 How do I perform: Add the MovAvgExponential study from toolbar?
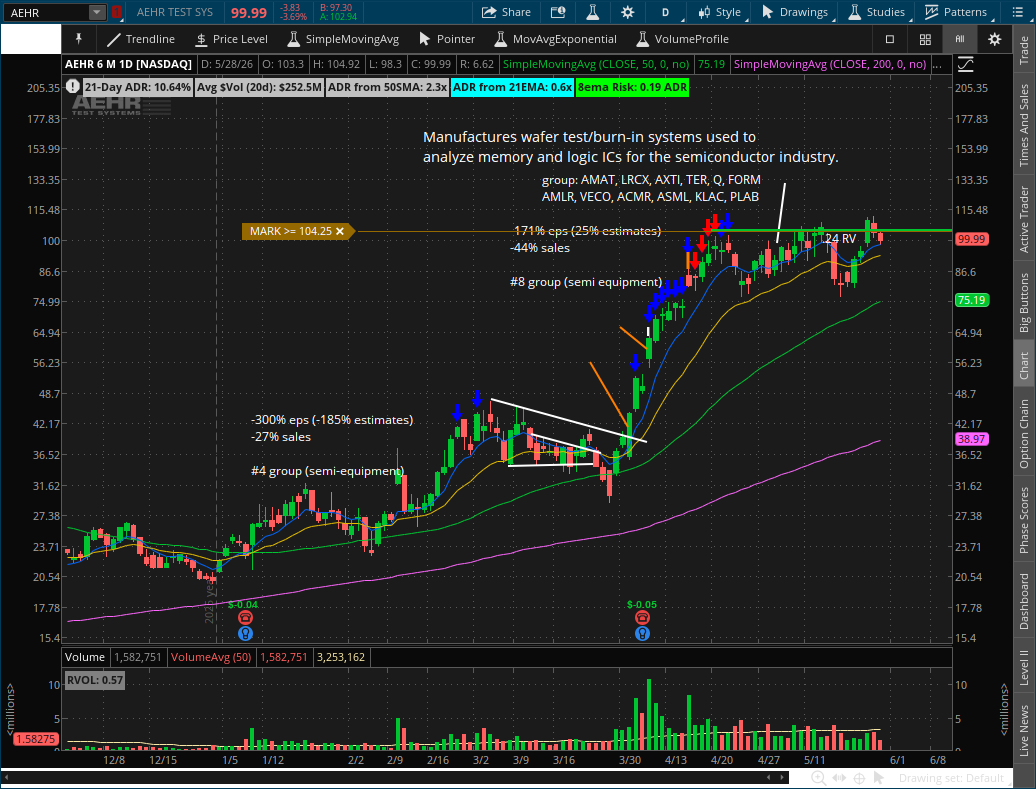[556, 39]
